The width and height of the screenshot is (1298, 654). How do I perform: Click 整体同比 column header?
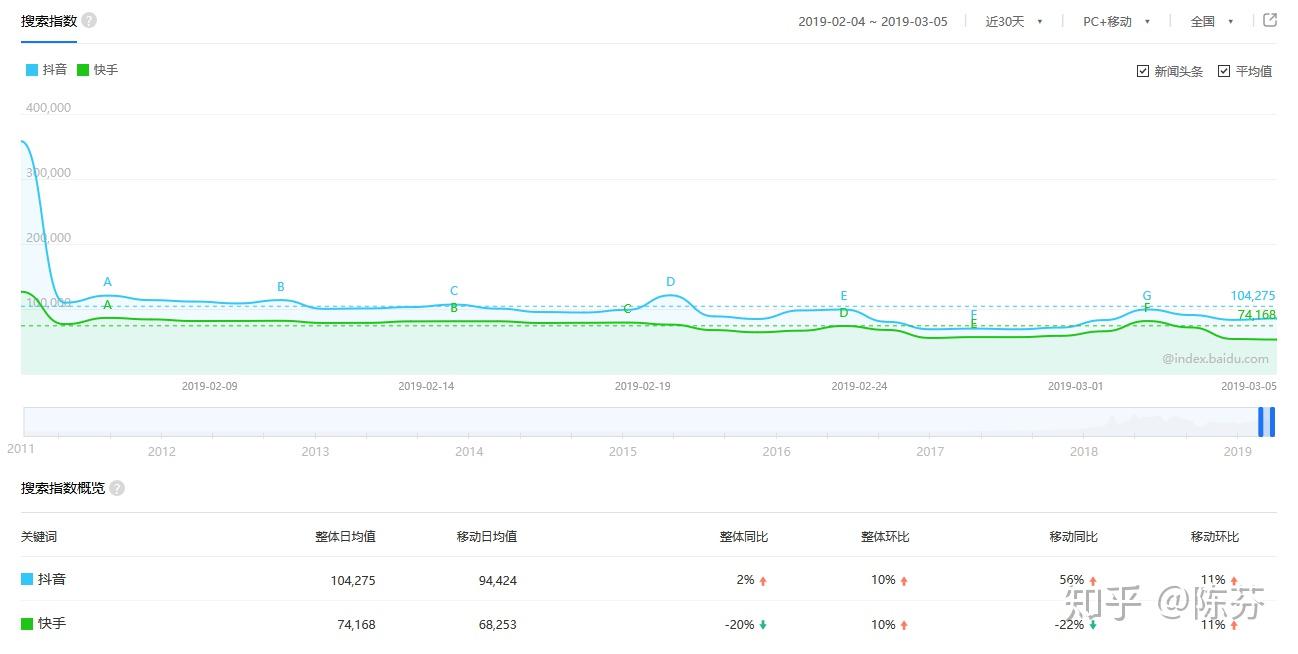click(744, 537)
